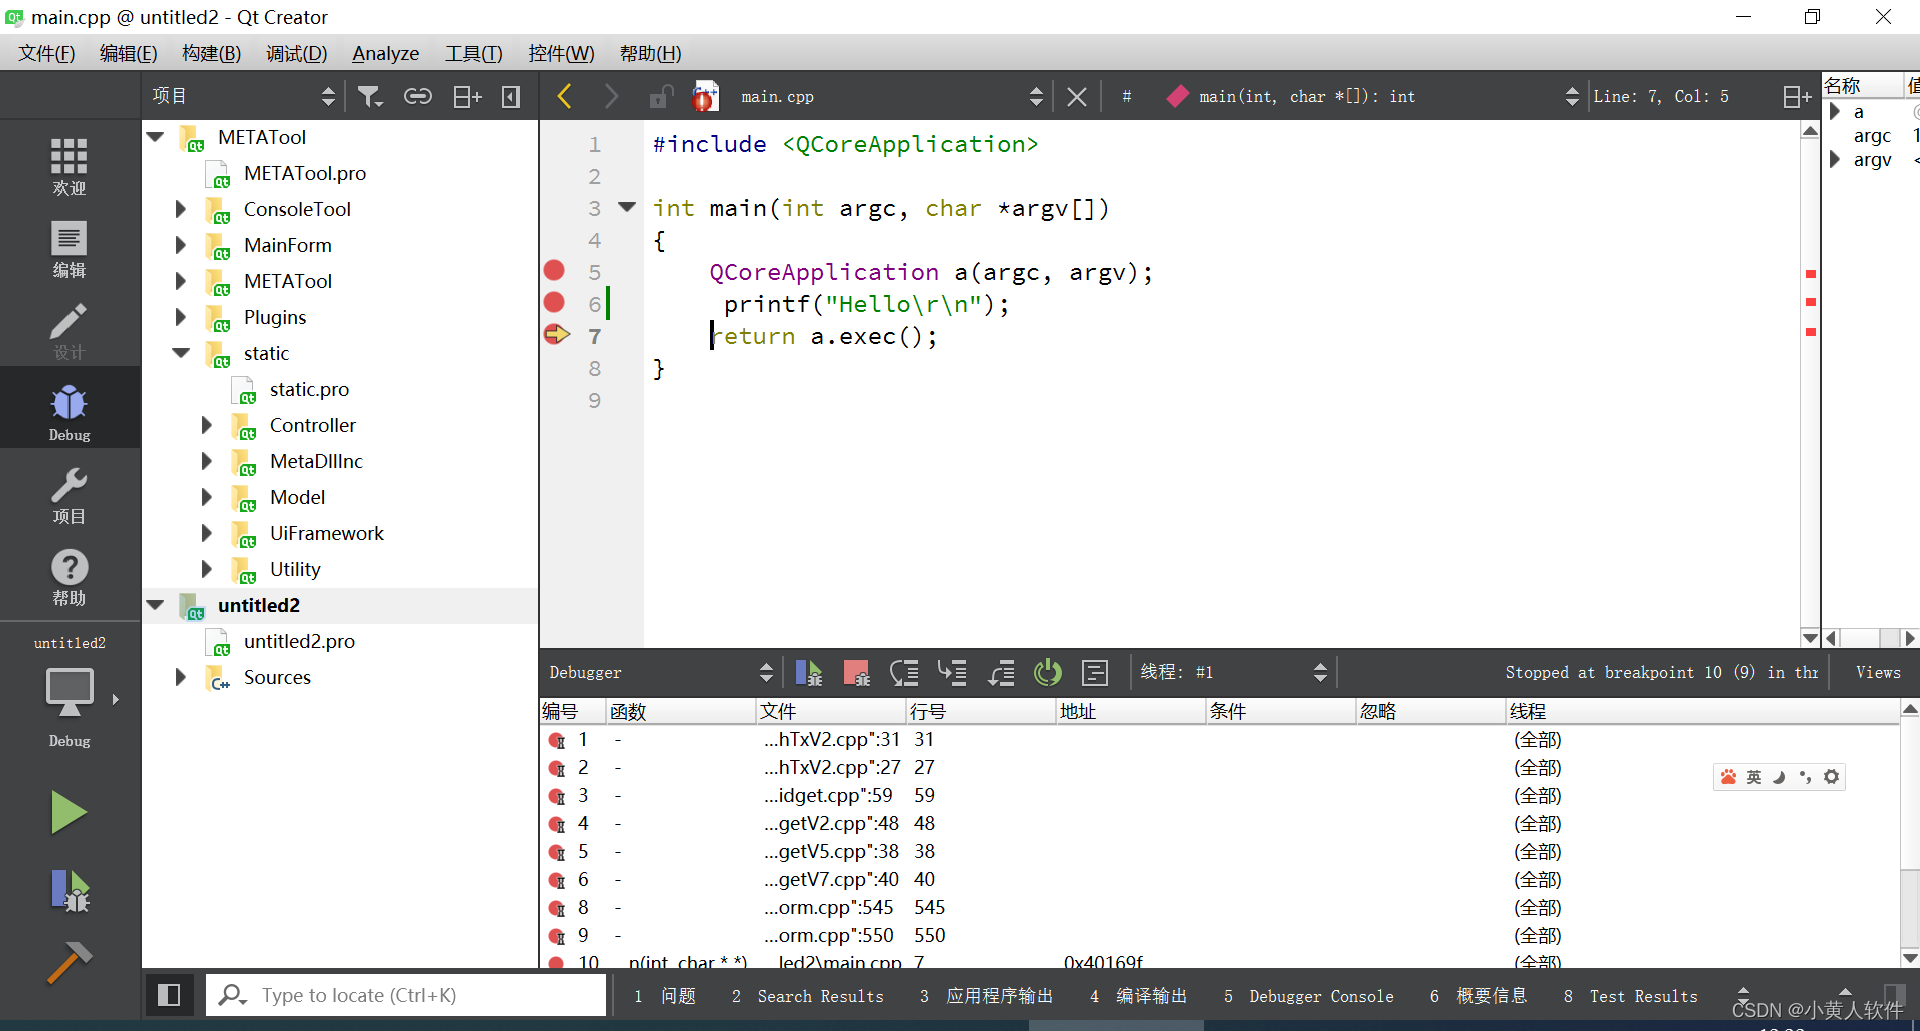Viewport: 1920px width, 1031px height.
Task: Restart debugging via the green power icon
Action: pyautogui.click(x=1047, y=672)
